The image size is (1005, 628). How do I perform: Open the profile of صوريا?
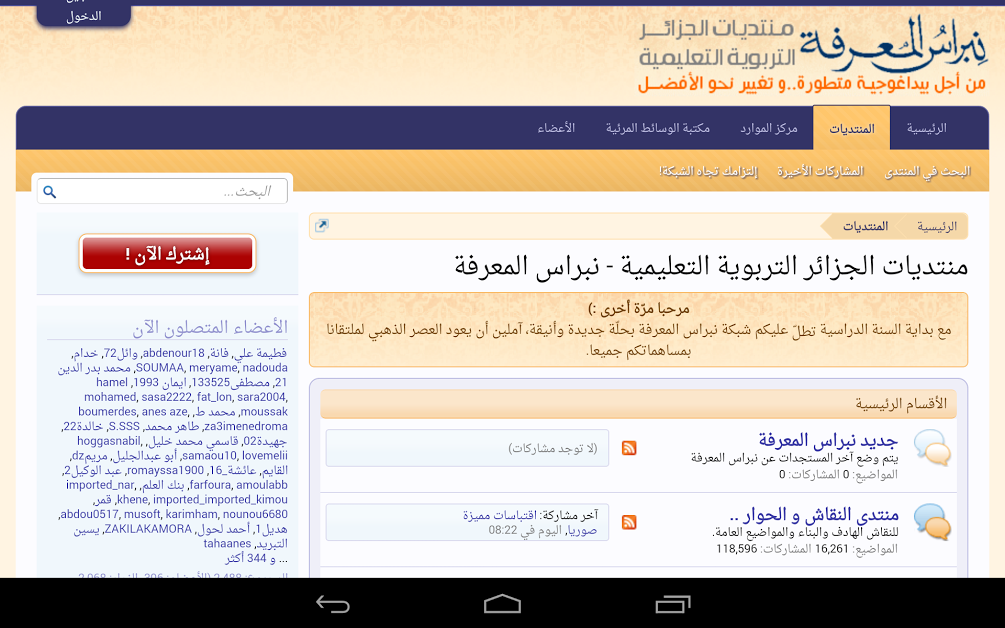582,530
